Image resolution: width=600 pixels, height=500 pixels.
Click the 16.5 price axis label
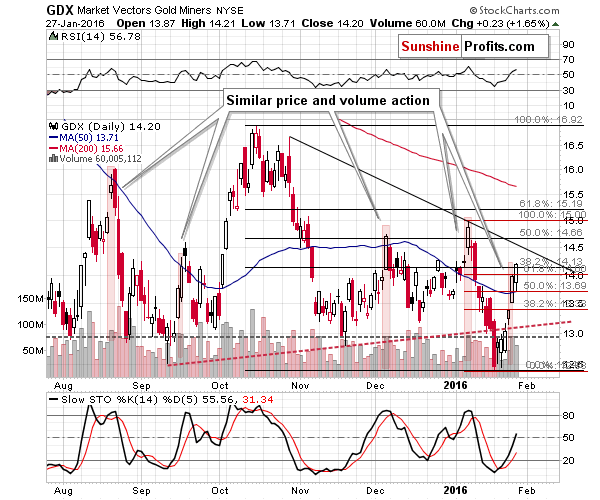573,146
